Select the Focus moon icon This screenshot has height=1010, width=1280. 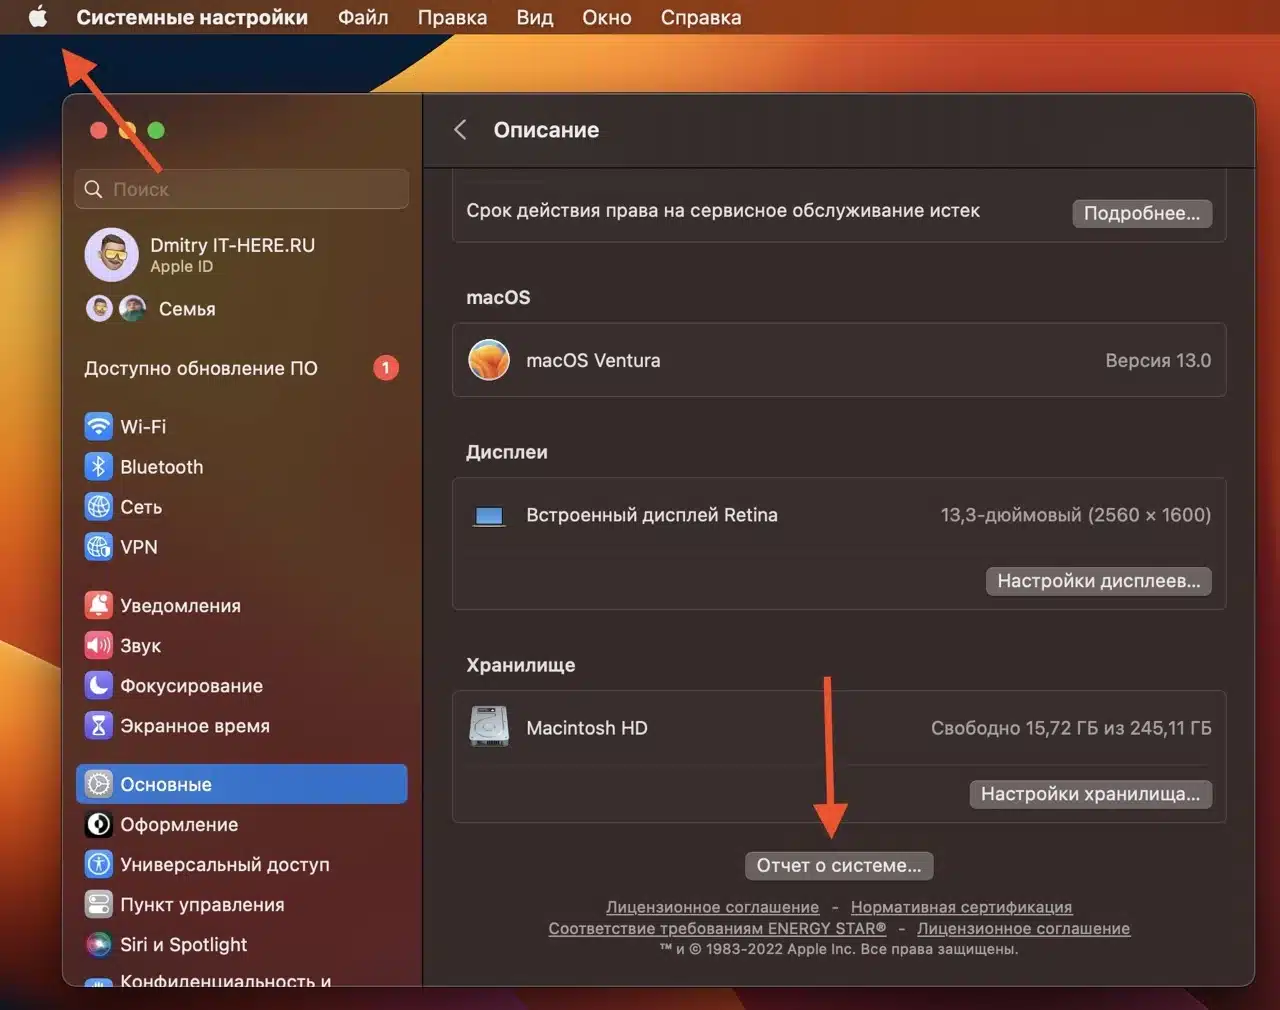click(x=98, y=686)
